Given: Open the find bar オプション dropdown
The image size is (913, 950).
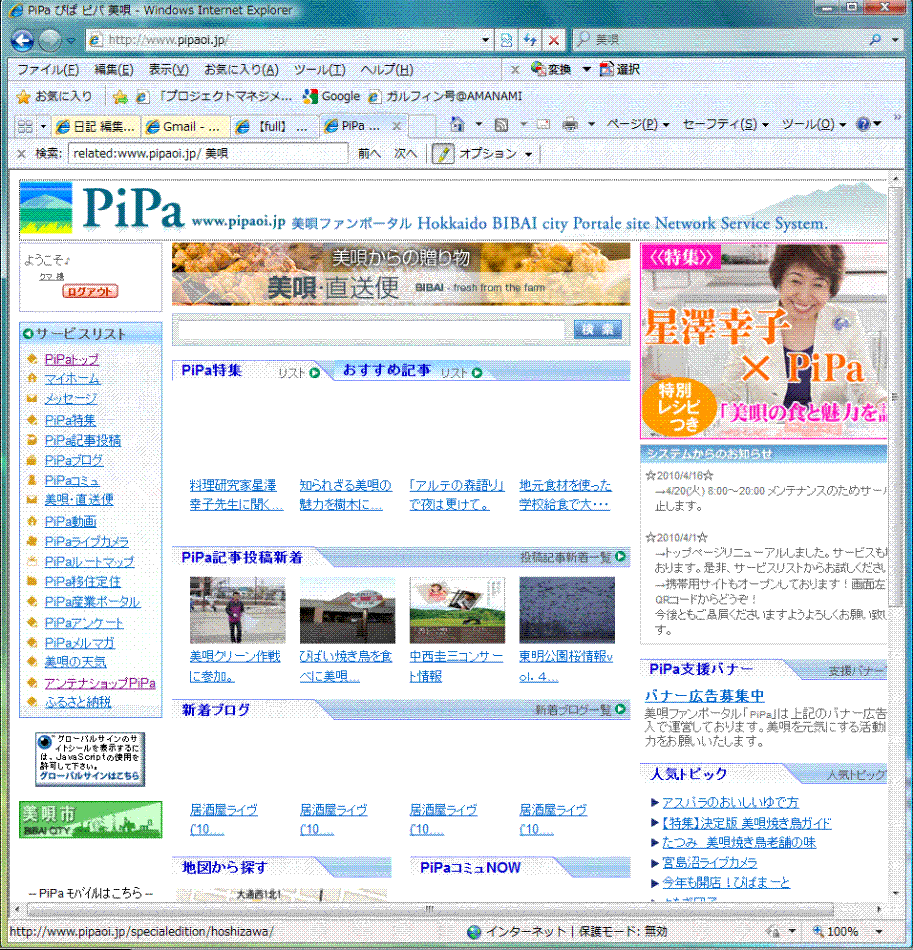Looking at the screenshot, I should click(496, 154).
